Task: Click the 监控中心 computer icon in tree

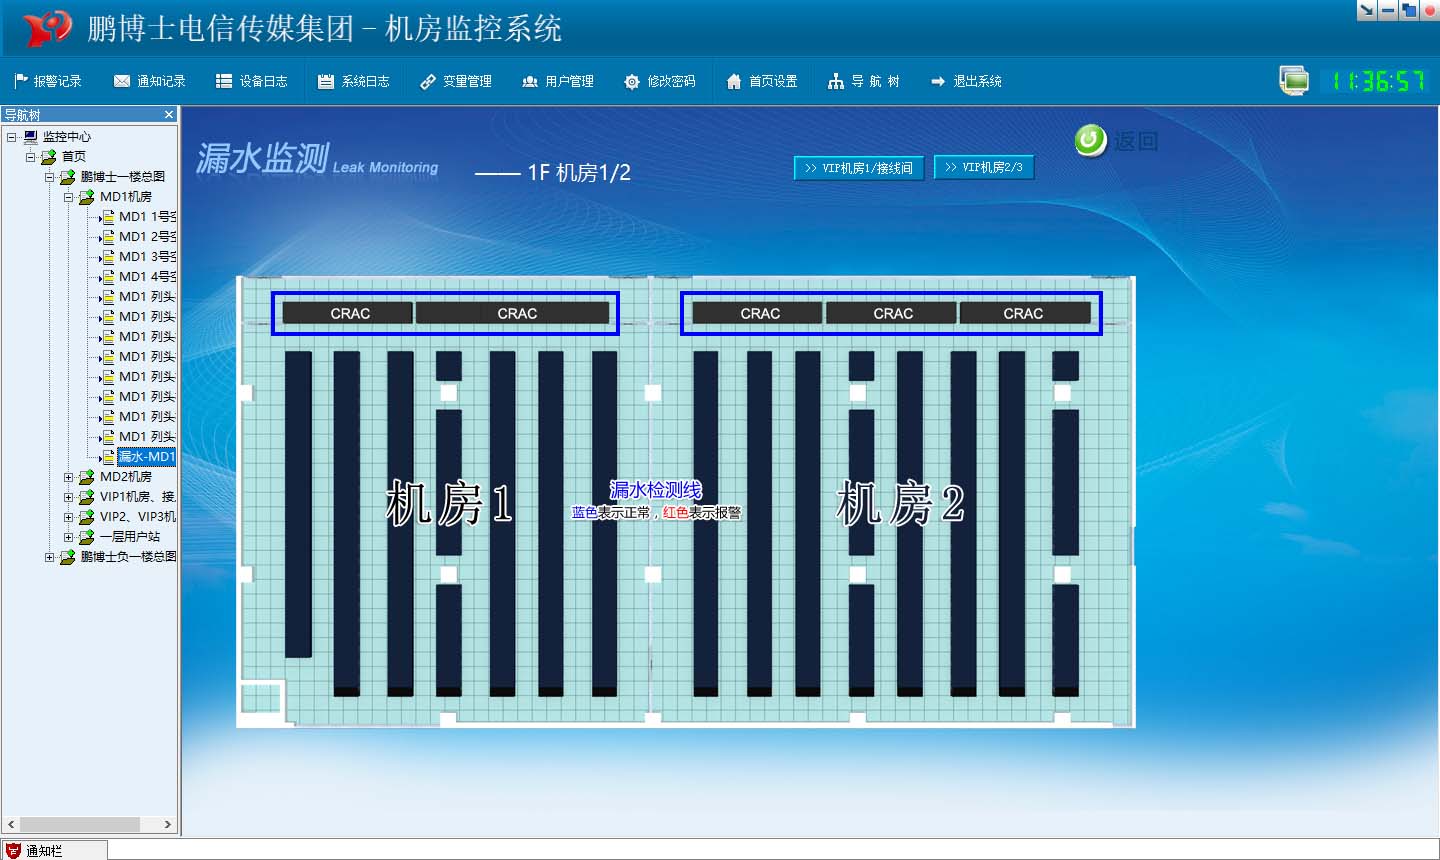Action: (31, 137)
